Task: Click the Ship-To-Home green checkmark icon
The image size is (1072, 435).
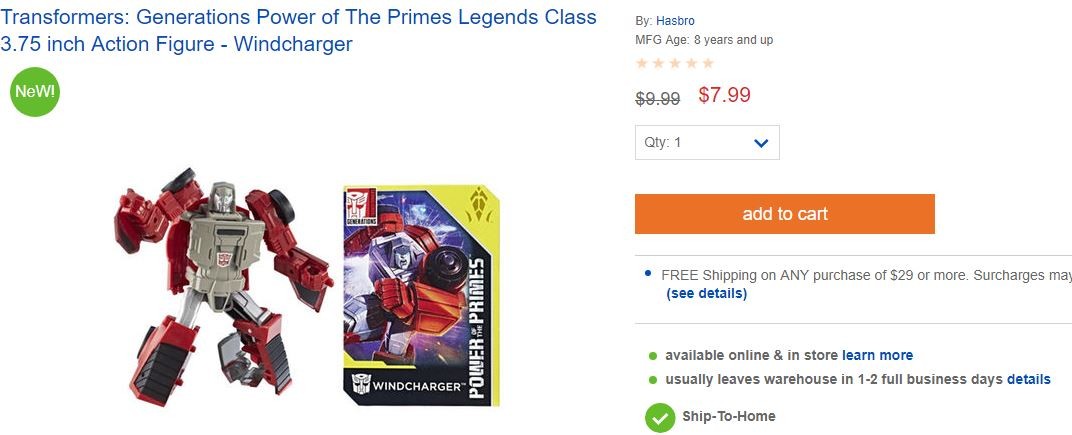Action: [659, 417]
